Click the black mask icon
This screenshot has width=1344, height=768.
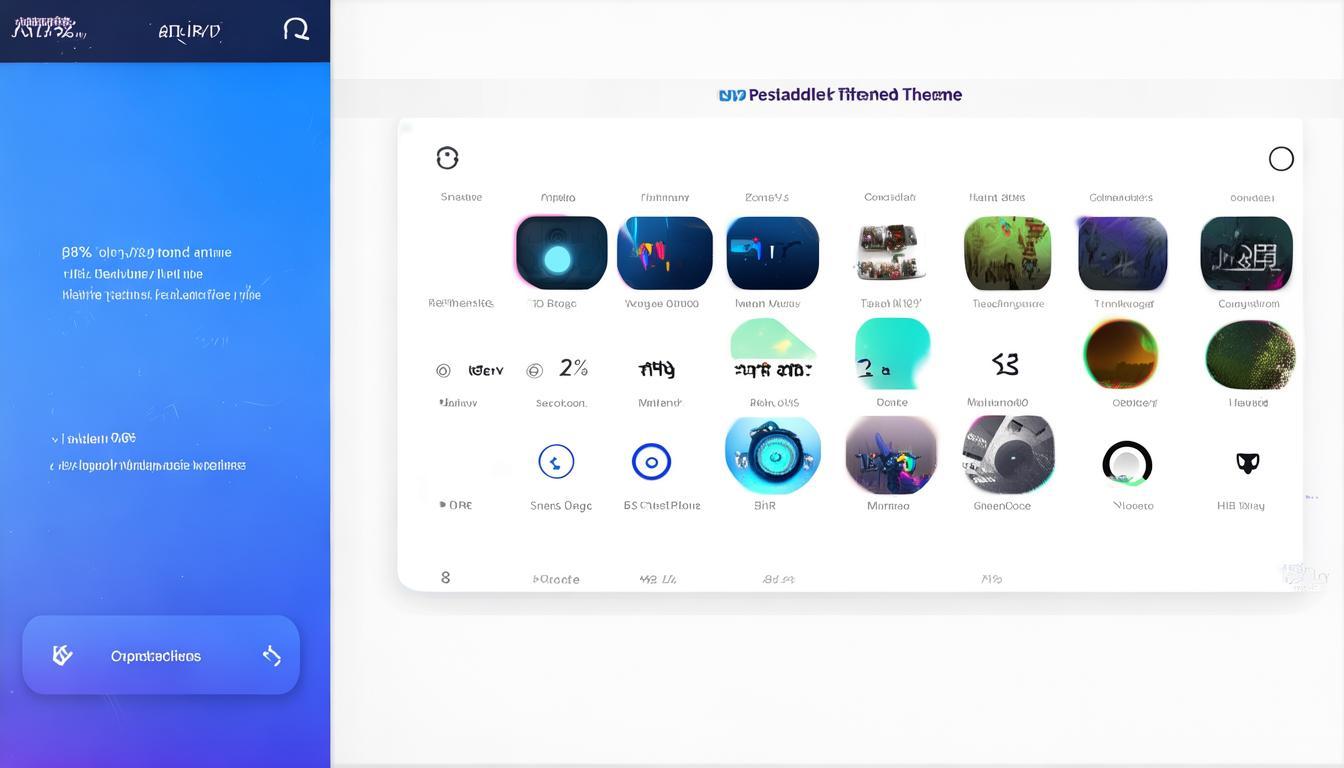click(1247, 463)
